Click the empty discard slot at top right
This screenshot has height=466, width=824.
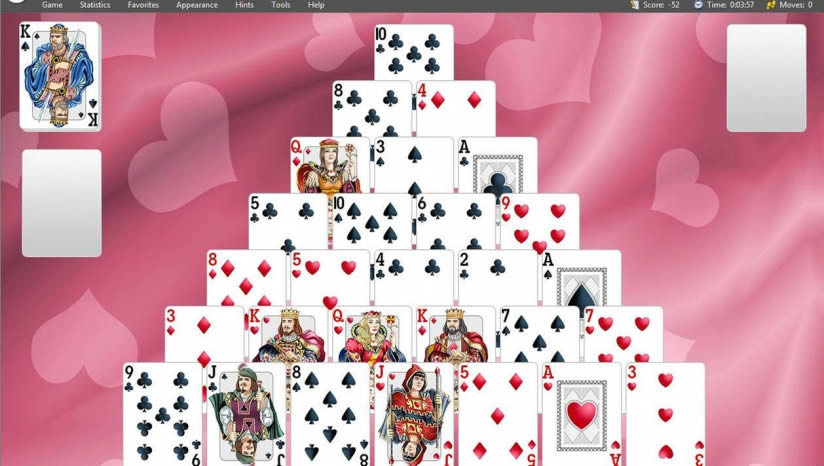pos(766,78)
